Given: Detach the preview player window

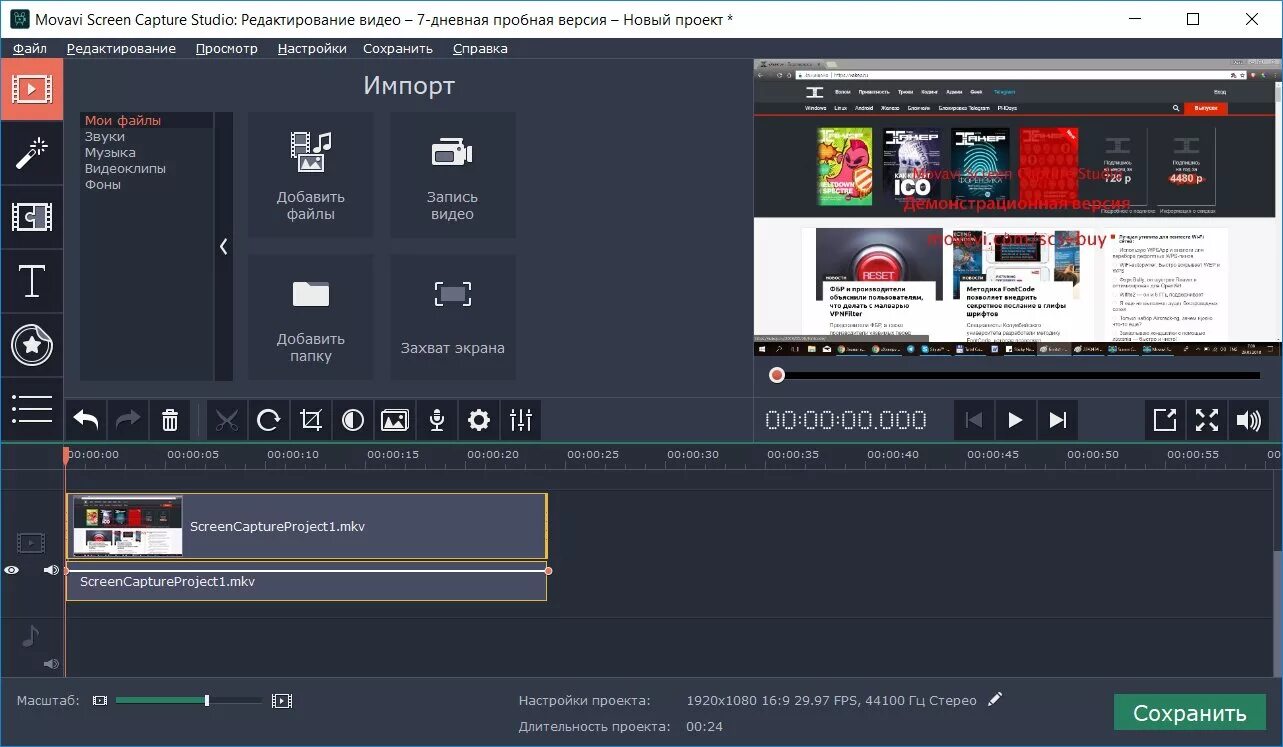Looking at the screenshot, I should click(1165, 420).
